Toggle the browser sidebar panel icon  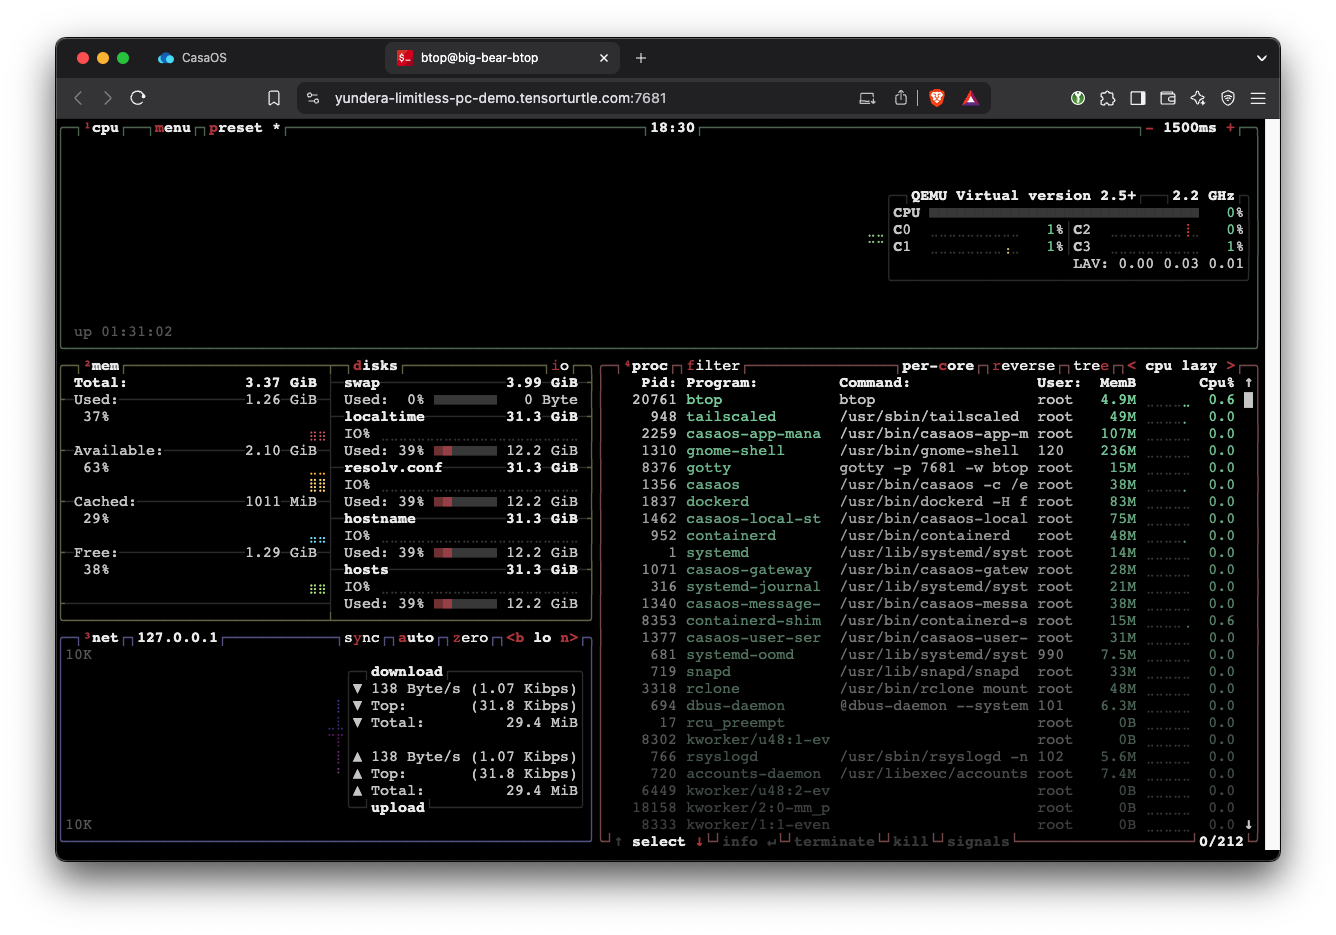(x=1137, y=98)
